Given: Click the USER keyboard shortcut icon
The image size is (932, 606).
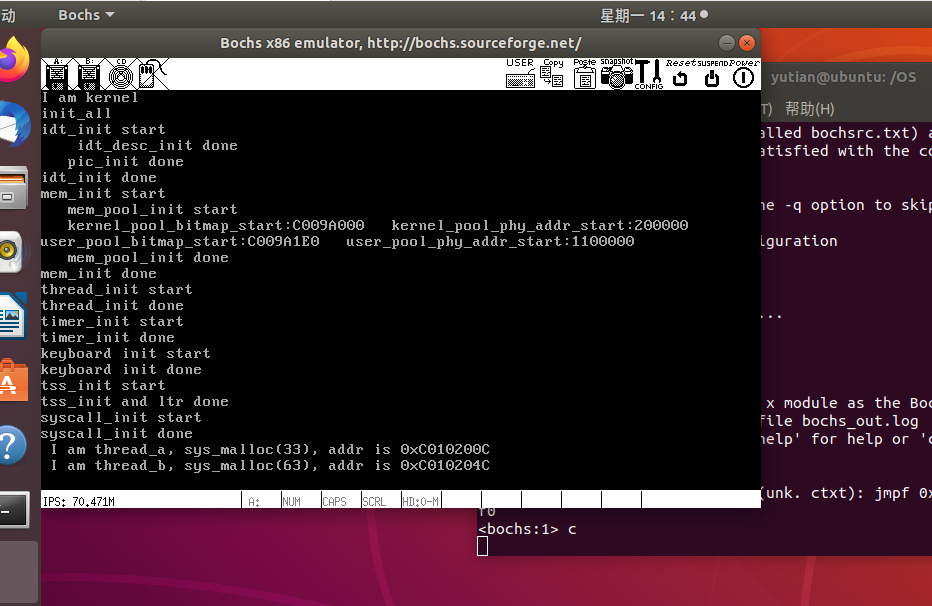Looking at the screenshot, I should click(520, 73).
